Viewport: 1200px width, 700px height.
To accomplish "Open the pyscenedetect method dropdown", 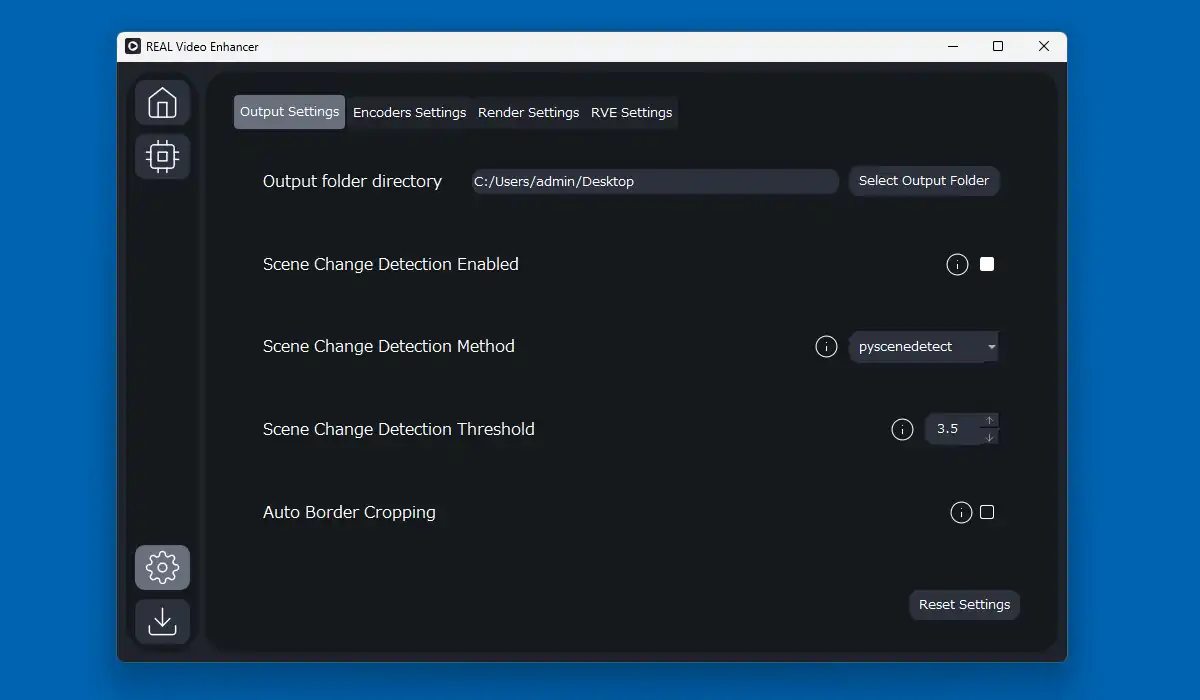I will [924, 347].
